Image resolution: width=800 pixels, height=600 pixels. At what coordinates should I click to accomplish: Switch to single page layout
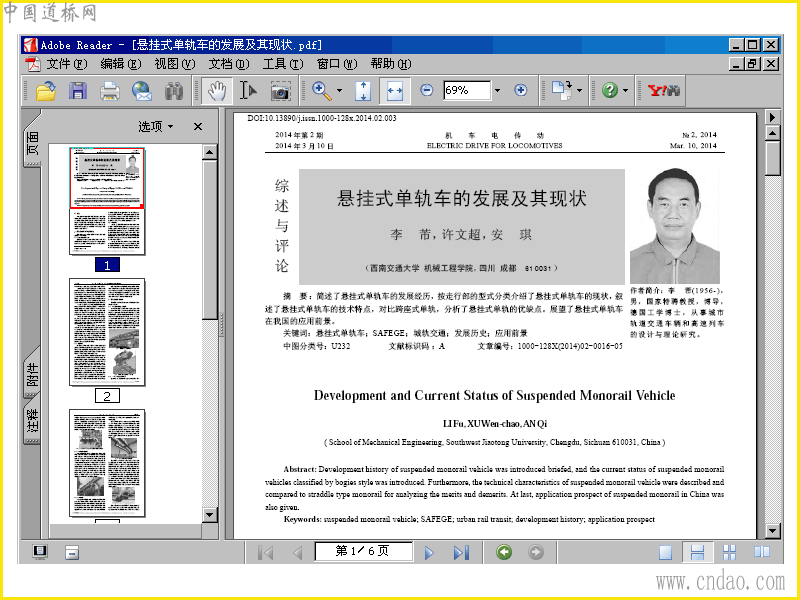click(x=665, y=552)
